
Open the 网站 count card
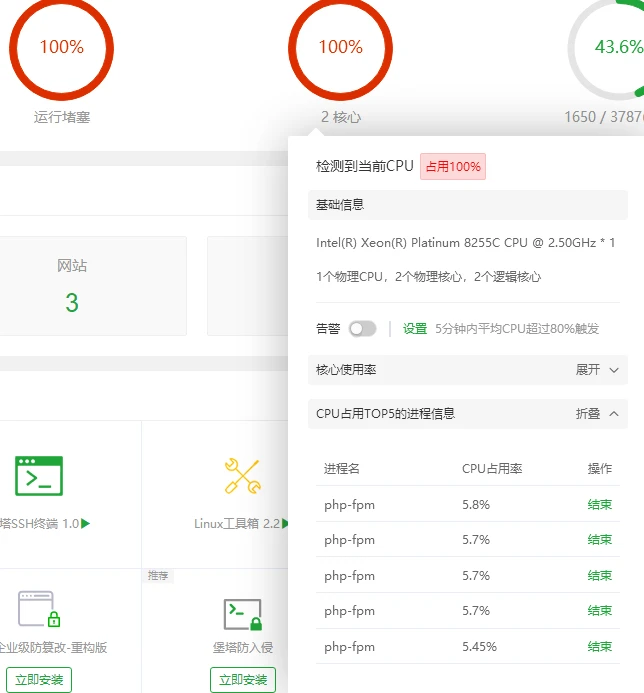[x=72, y=286]
